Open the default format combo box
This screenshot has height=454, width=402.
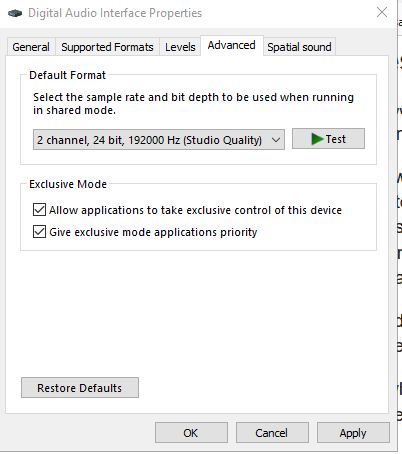coord(159,140)
